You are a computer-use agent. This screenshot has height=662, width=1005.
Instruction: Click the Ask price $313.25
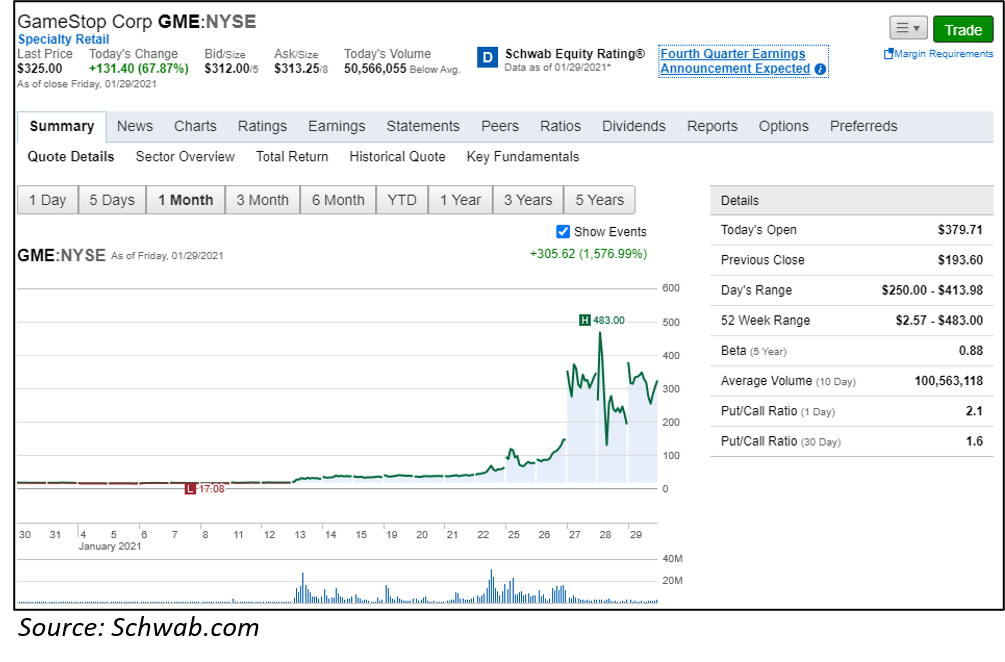[x=296, y=69]
